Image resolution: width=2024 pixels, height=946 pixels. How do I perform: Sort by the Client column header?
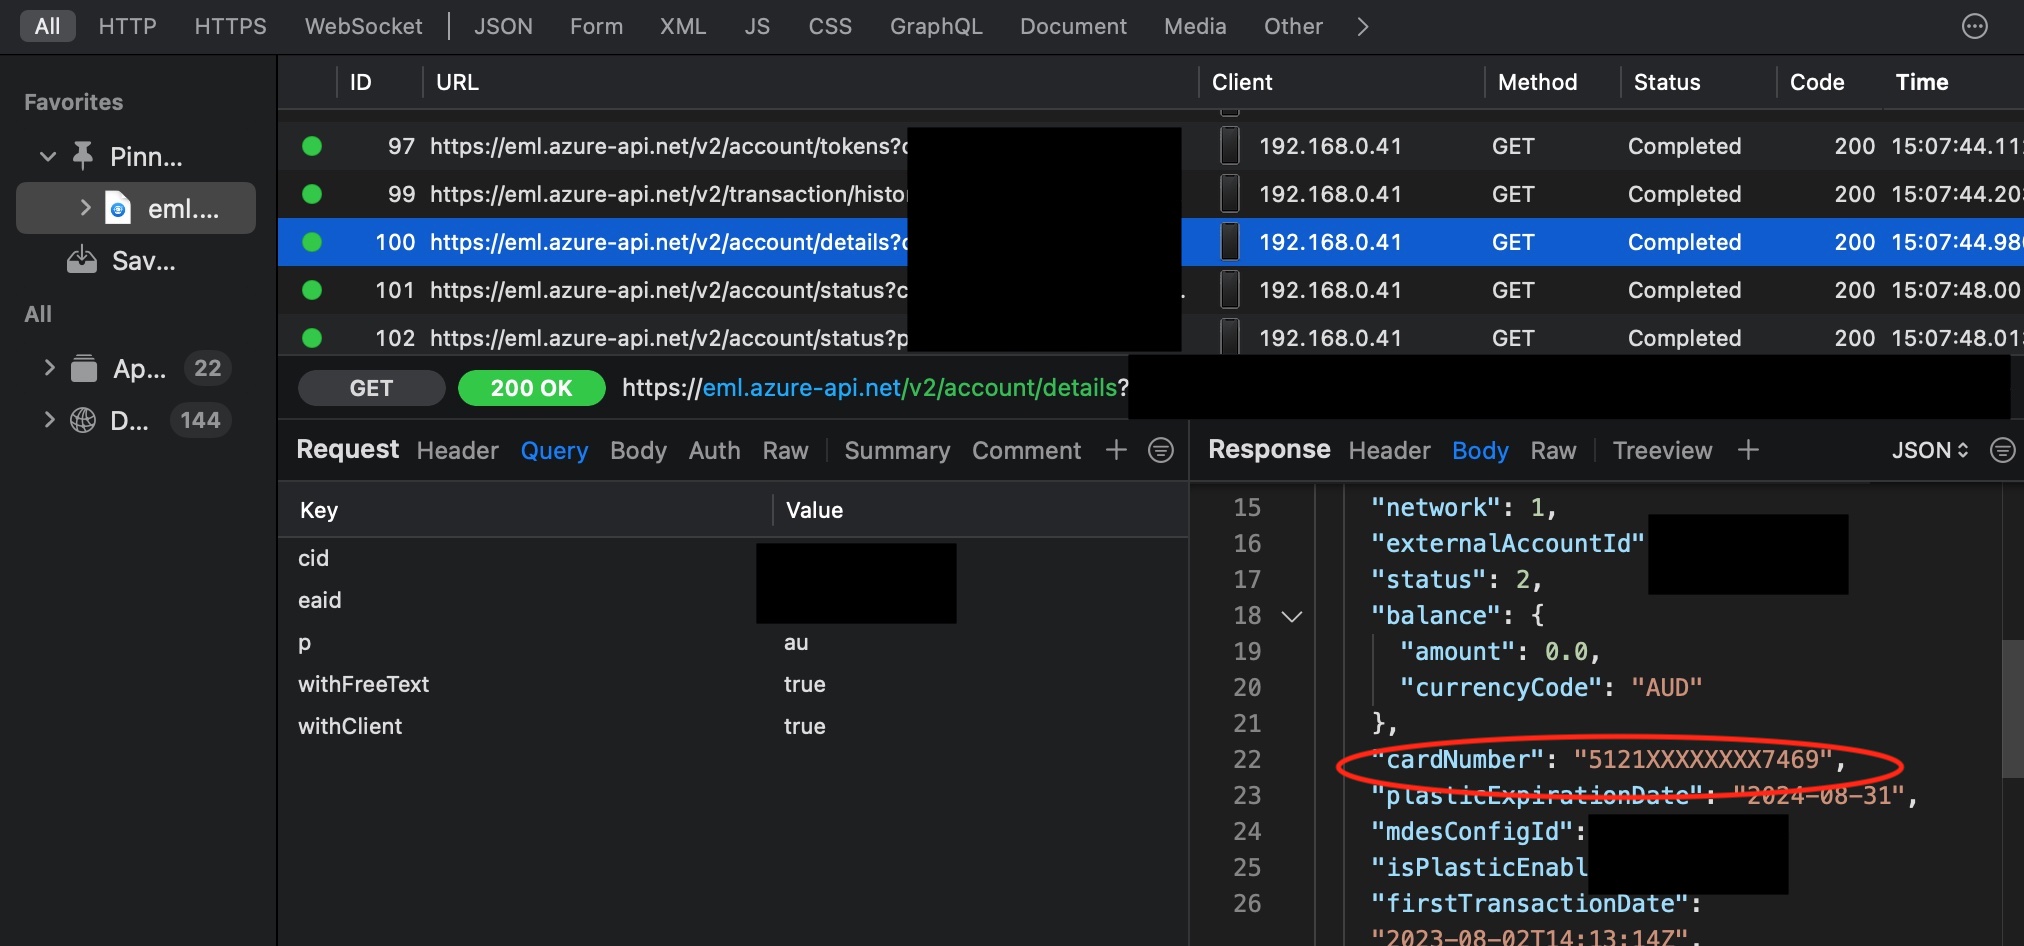coord(1242,82)
